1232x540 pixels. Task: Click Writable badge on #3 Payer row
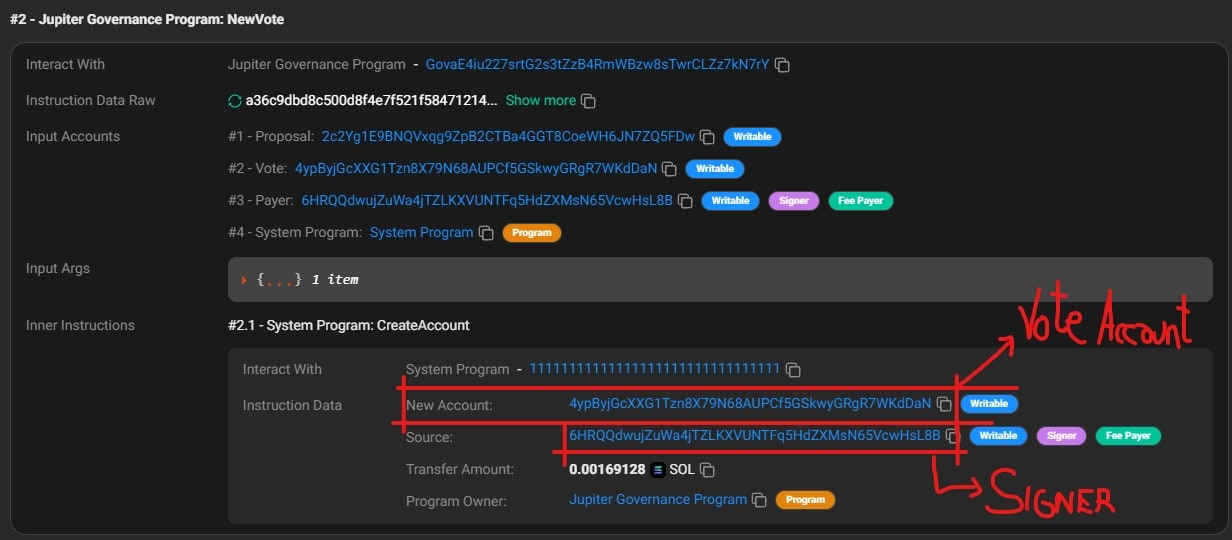pyautogui.click(x=730, y=201)
